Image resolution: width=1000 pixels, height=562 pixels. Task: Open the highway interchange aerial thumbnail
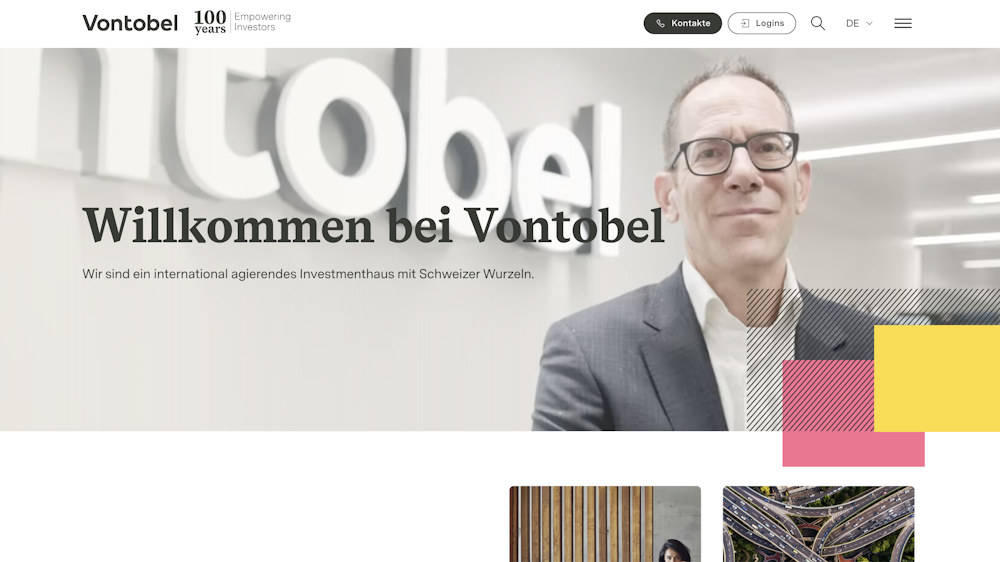[x=818, y=524]
